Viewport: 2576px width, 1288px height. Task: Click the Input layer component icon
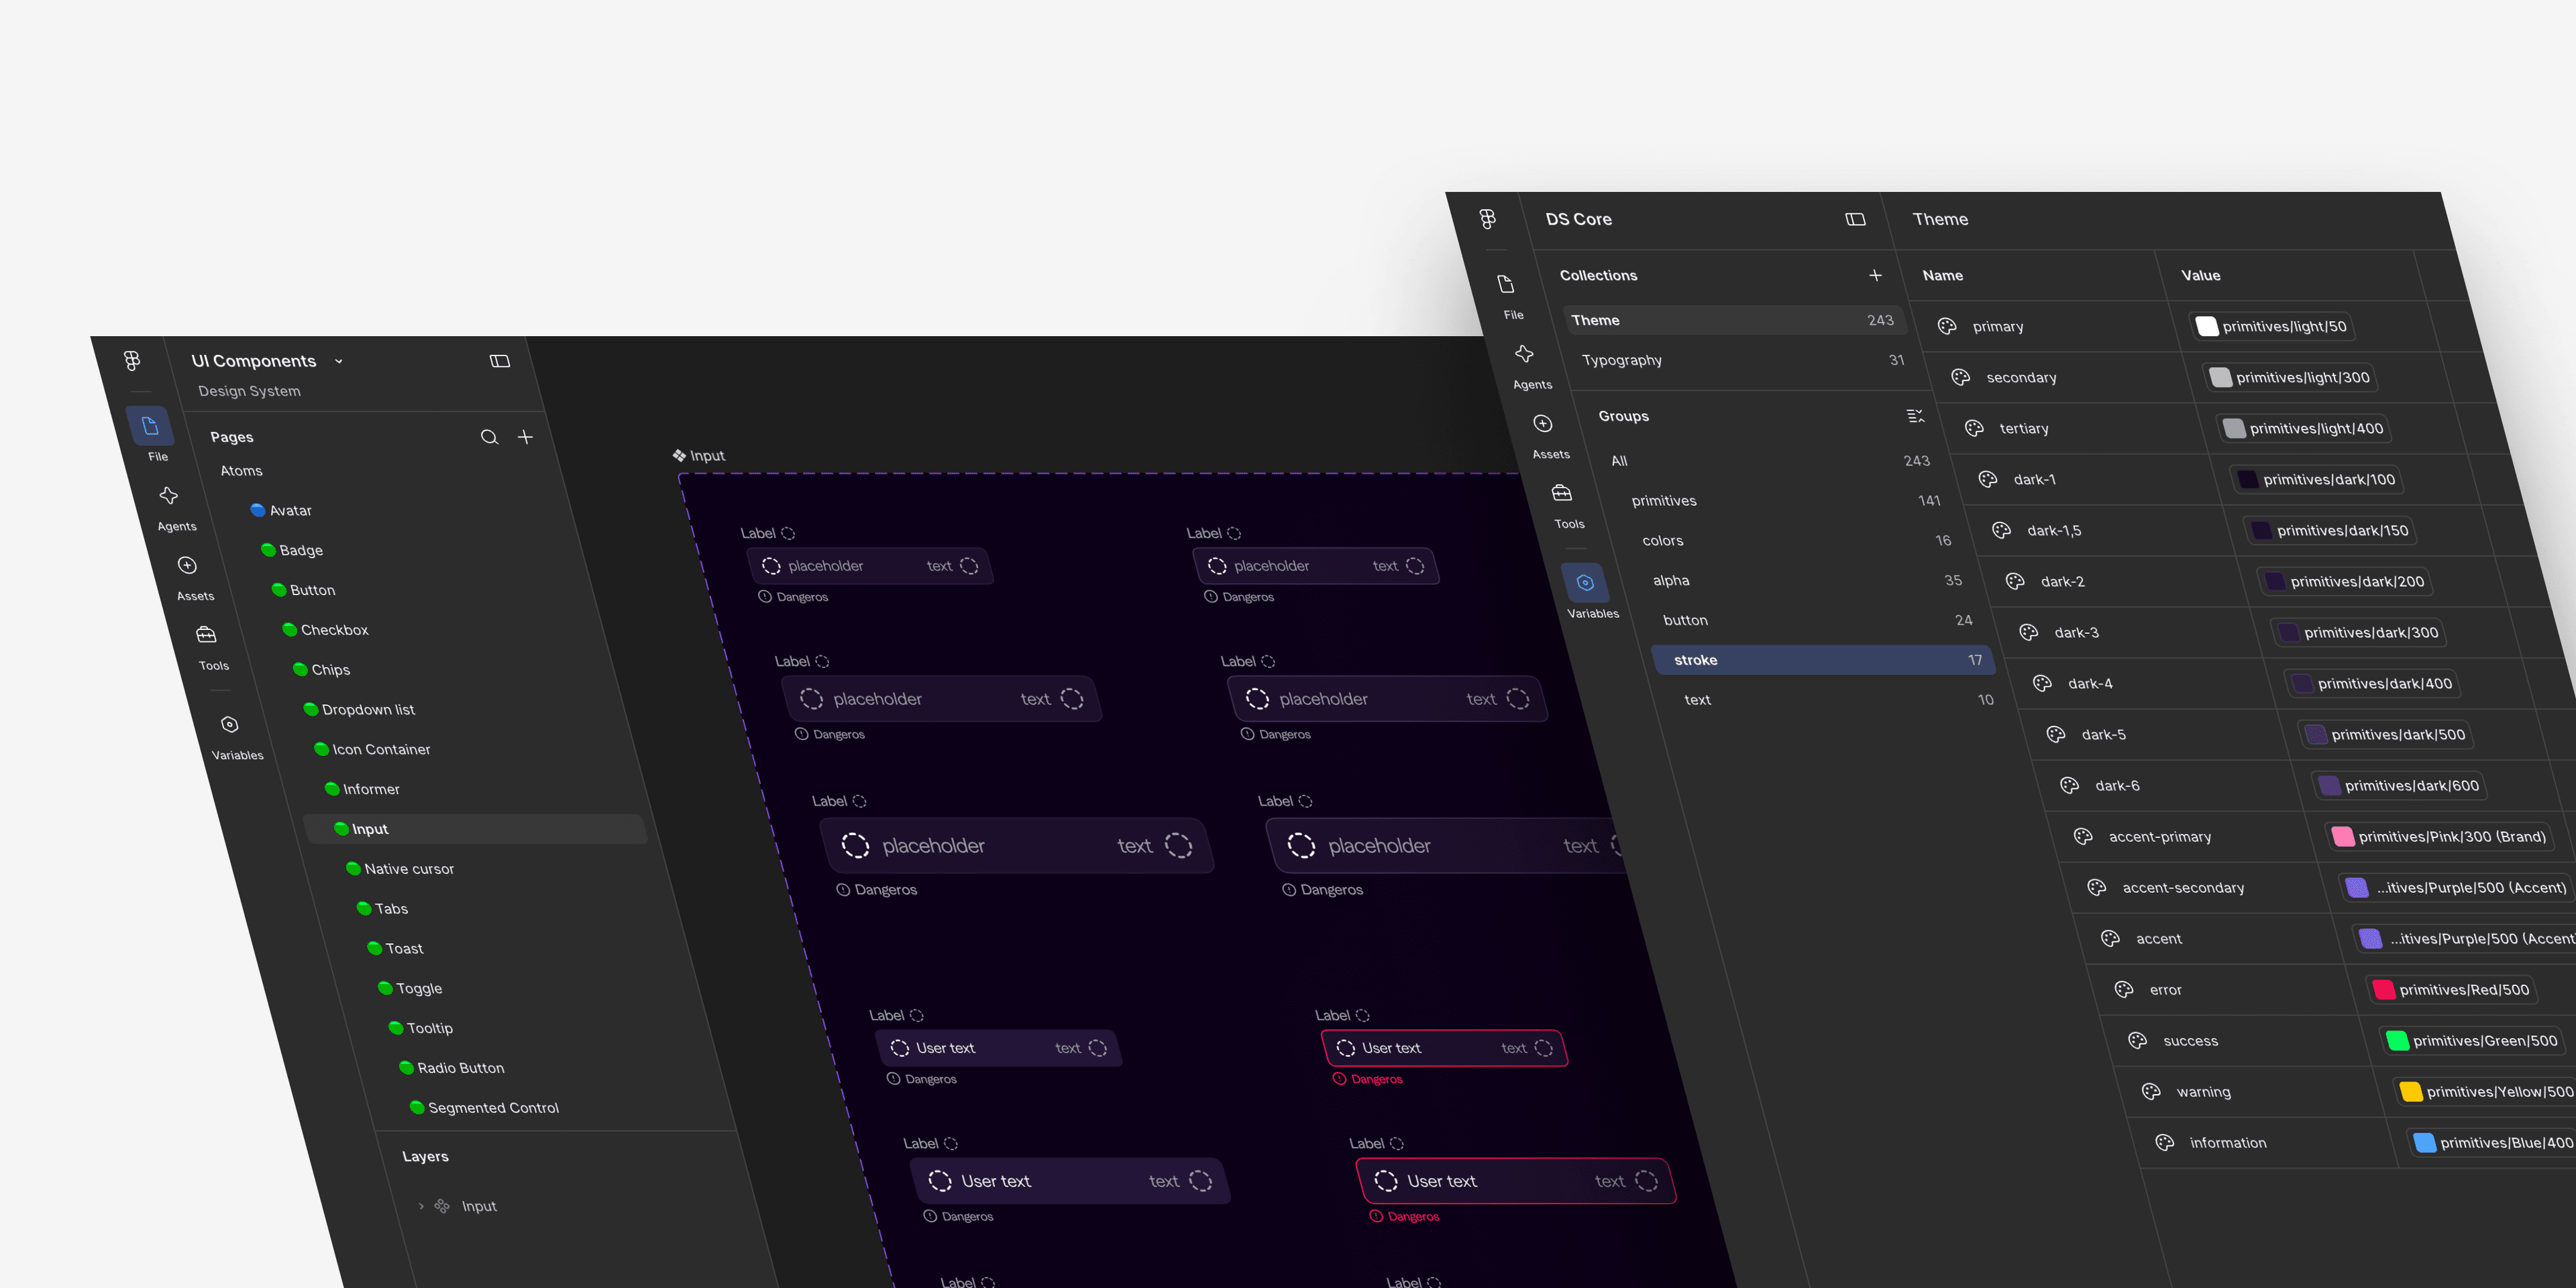pyautogui.click(x=442, y=1206)
